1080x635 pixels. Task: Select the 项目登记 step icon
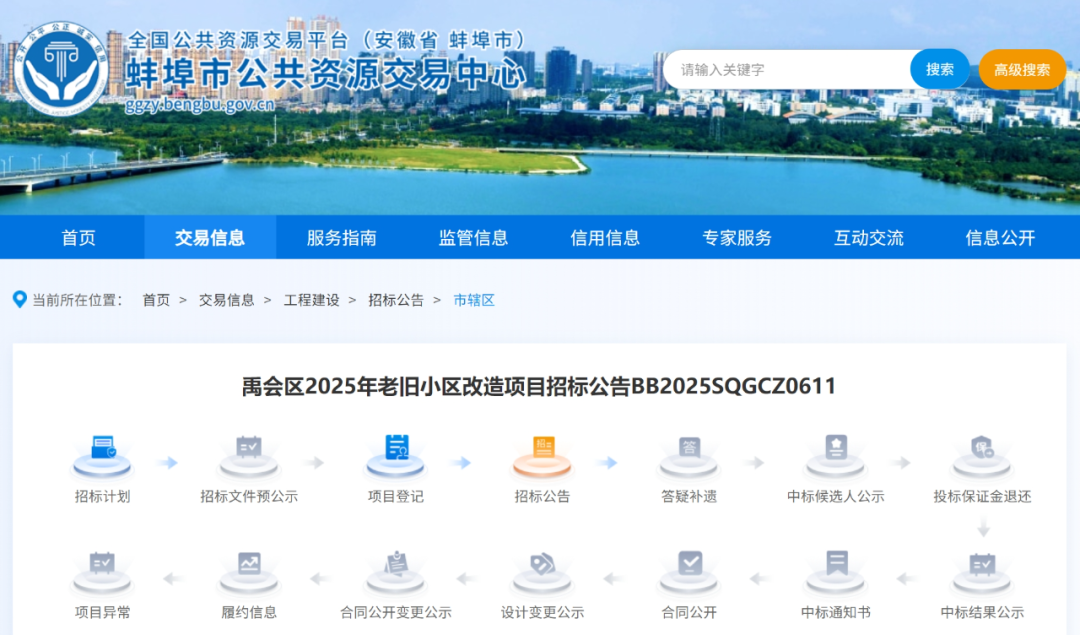click(396, 453)
